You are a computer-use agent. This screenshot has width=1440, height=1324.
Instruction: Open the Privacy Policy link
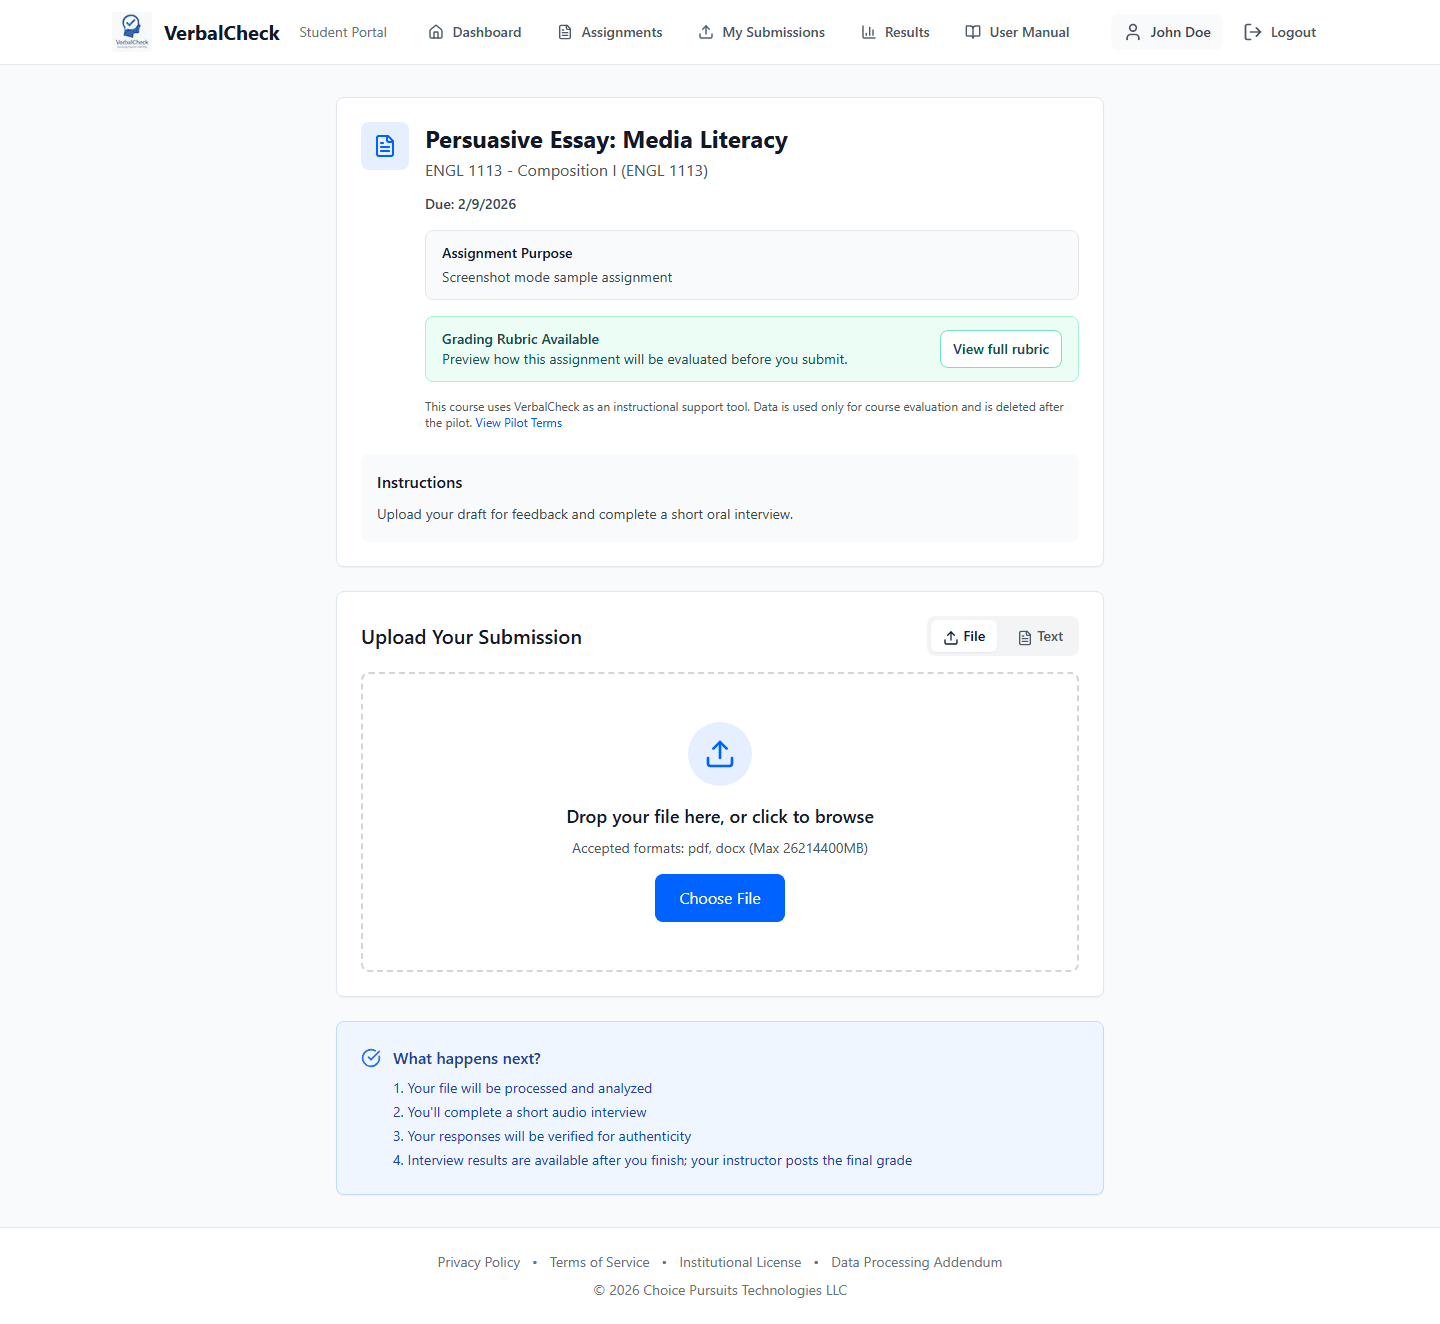[478, 1261]
